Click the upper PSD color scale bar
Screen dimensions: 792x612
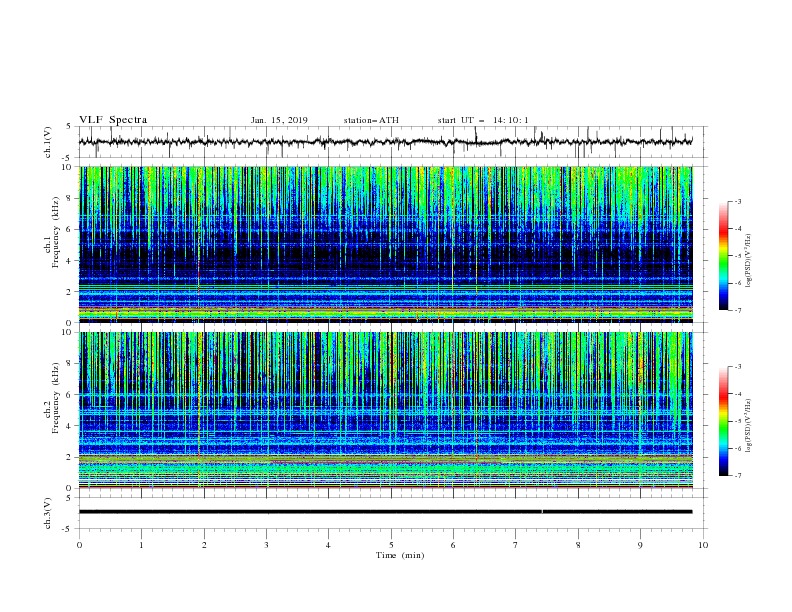(723, 256)
